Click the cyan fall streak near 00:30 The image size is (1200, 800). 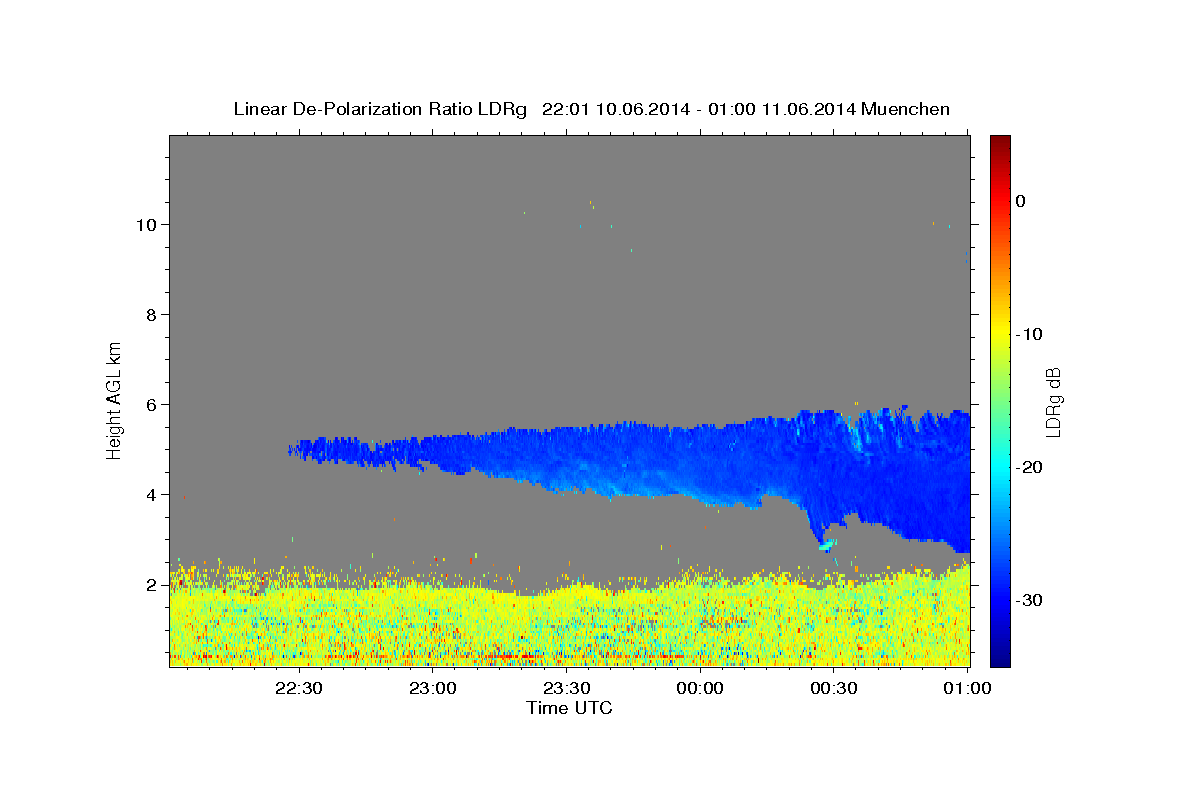coord(827,545)
